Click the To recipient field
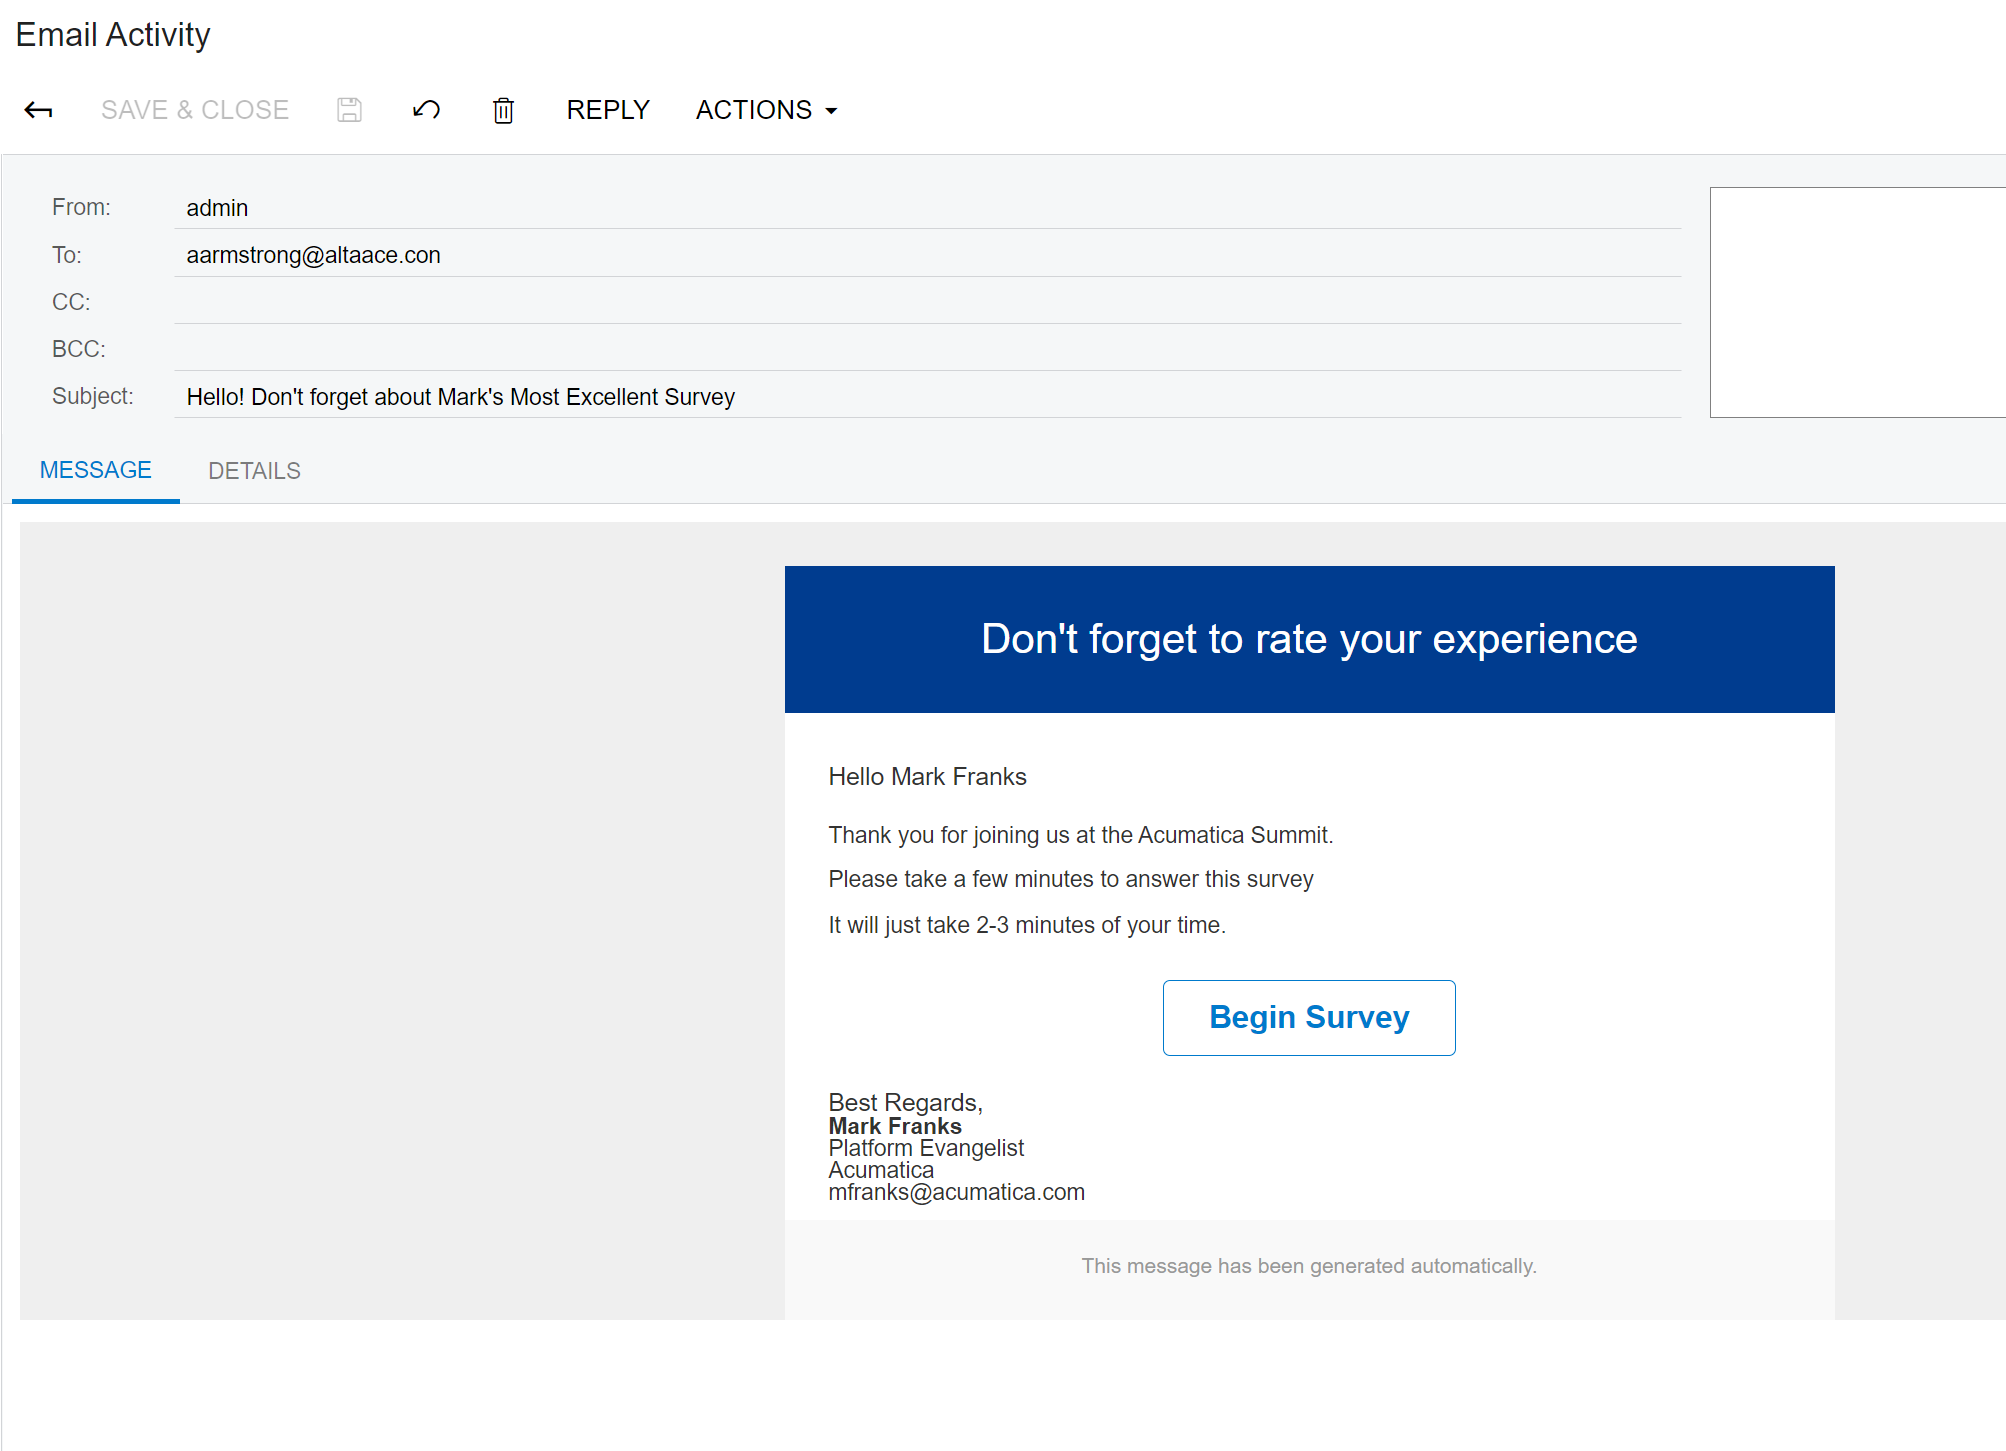 900,254
